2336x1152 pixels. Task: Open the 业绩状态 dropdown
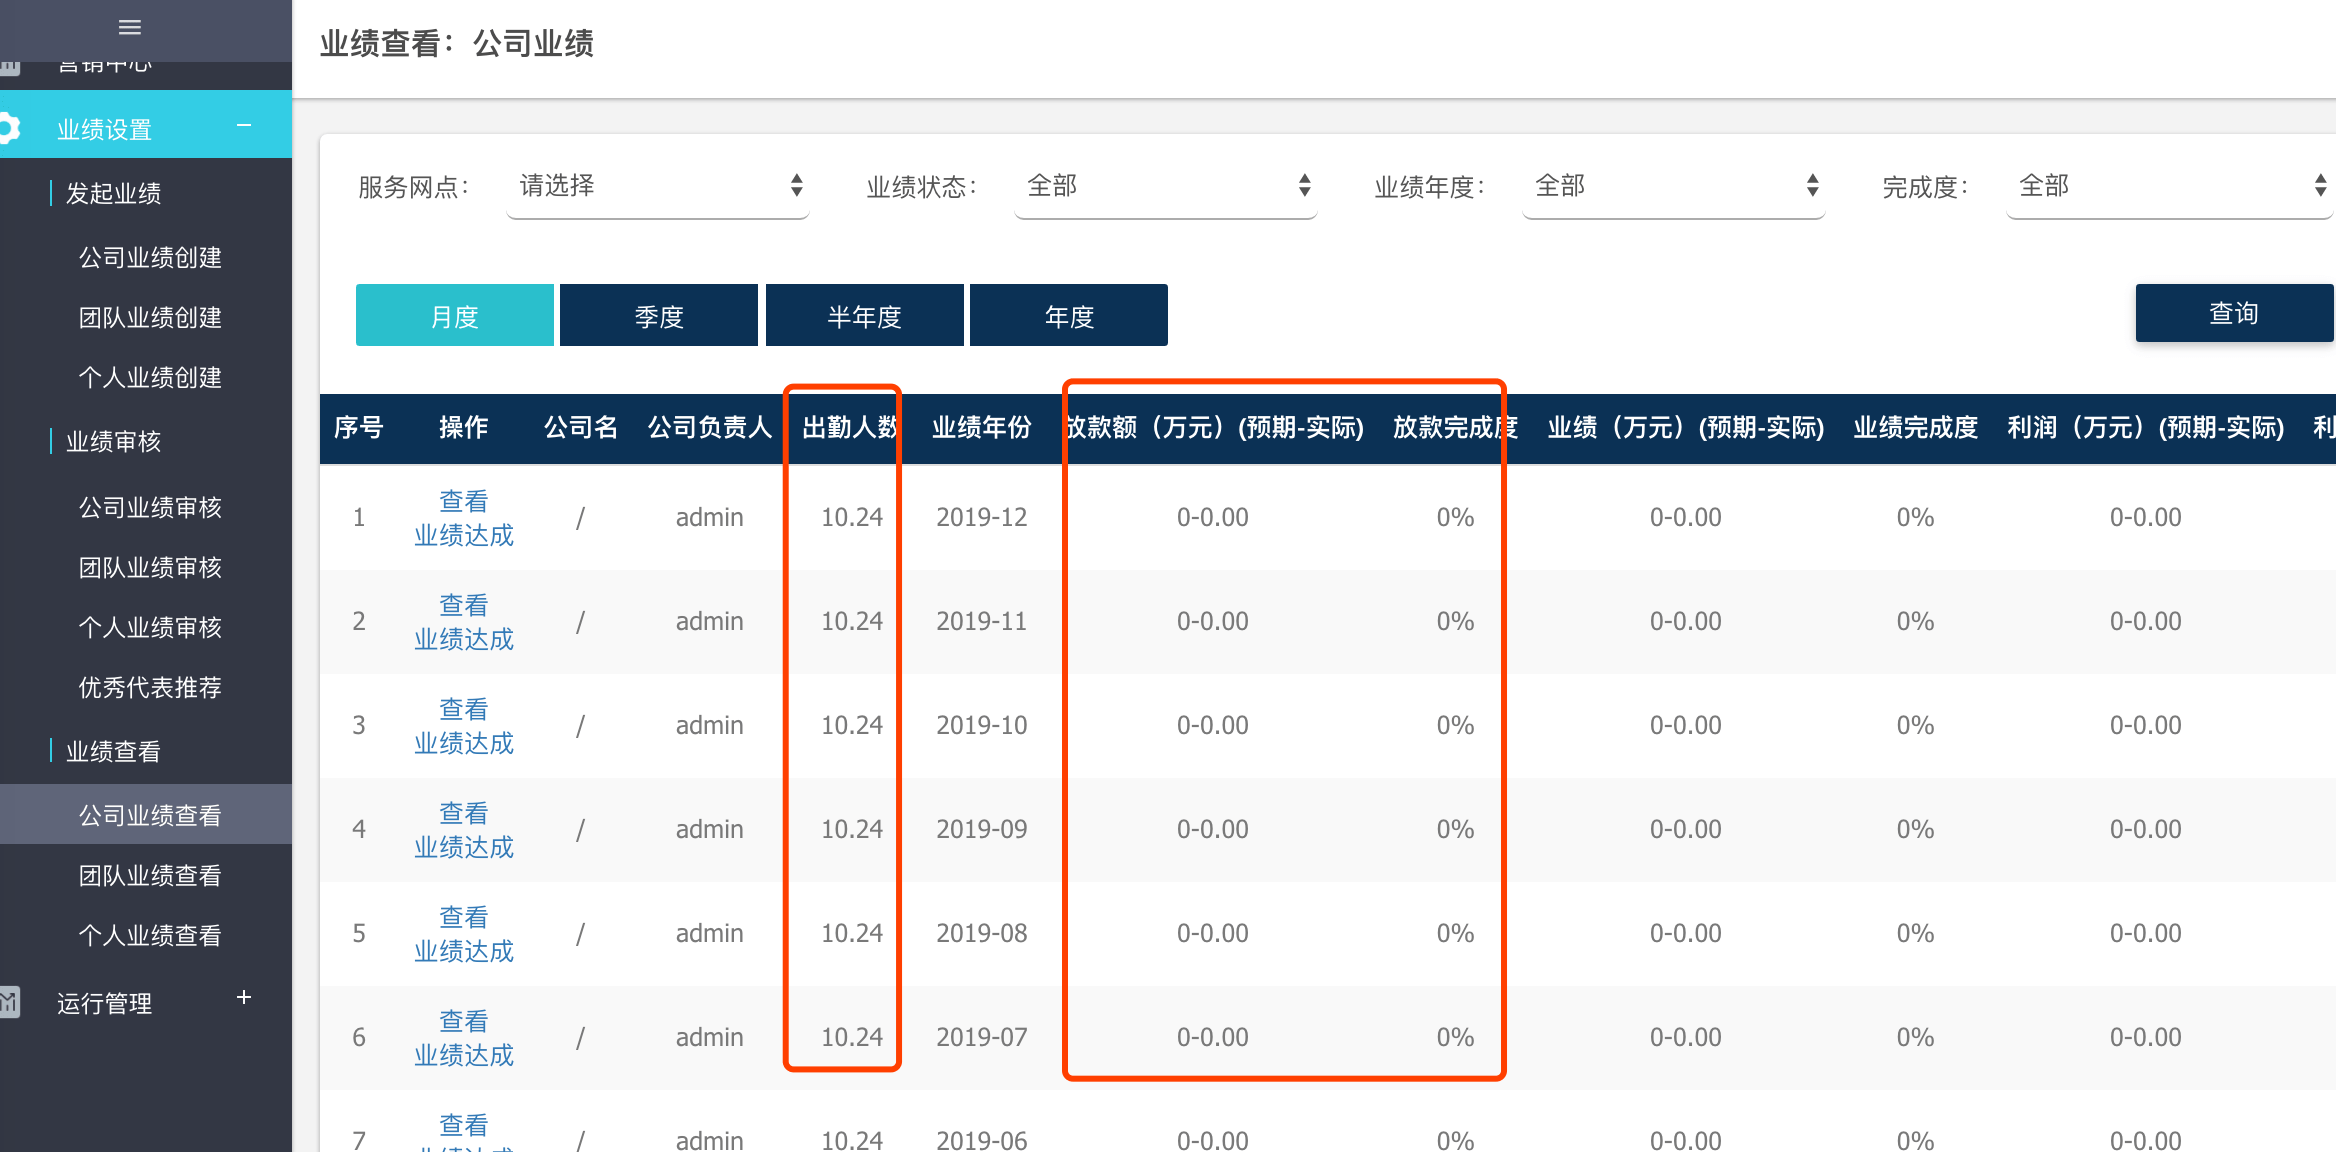(1164, 185)
